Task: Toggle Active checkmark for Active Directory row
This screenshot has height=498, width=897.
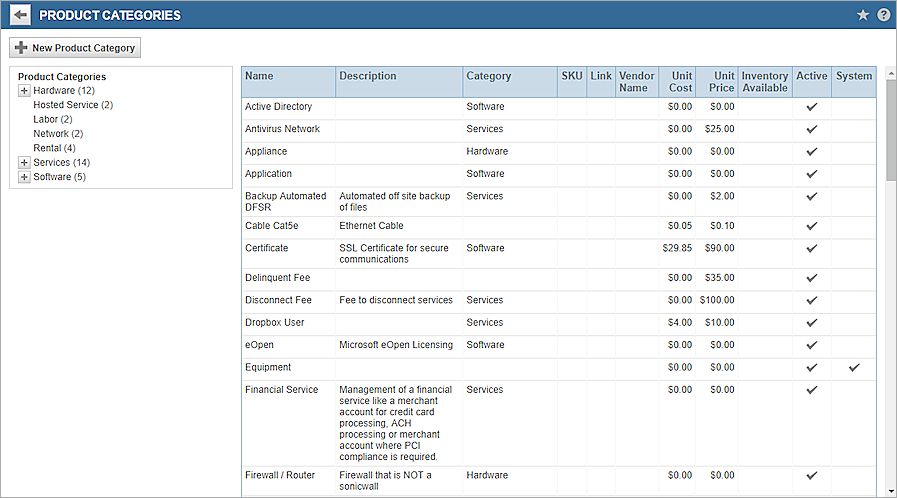Action: (812, 107)
